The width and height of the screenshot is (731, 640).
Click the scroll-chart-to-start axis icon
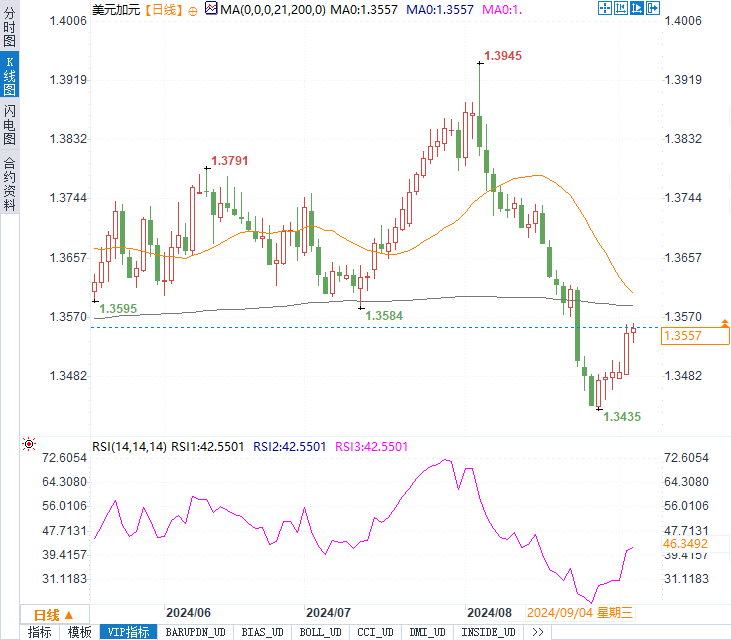(x=621, y=8)
